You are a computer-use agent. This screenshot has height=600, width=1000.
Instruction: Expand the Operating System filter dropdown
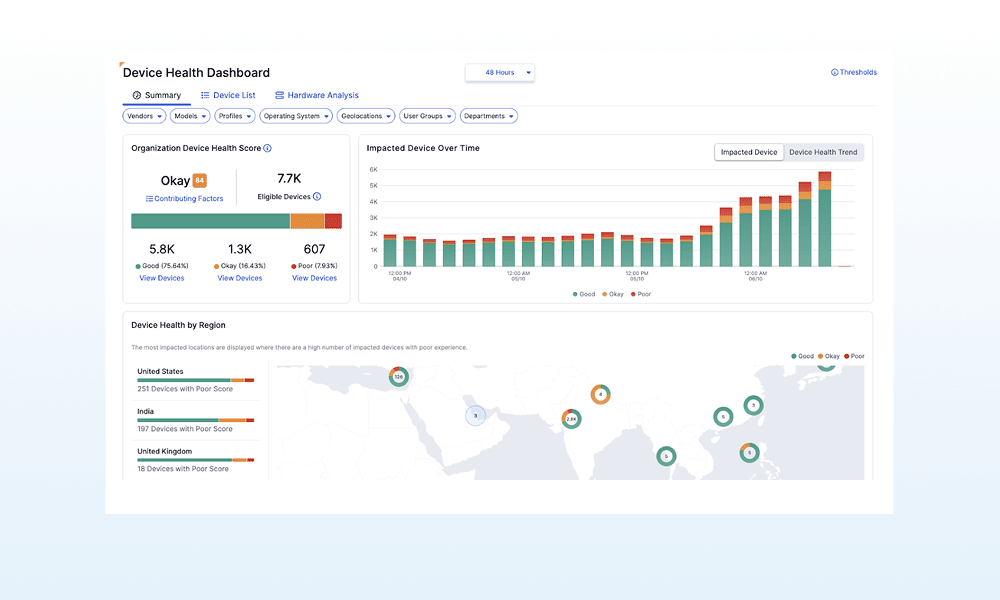point(297,116)
